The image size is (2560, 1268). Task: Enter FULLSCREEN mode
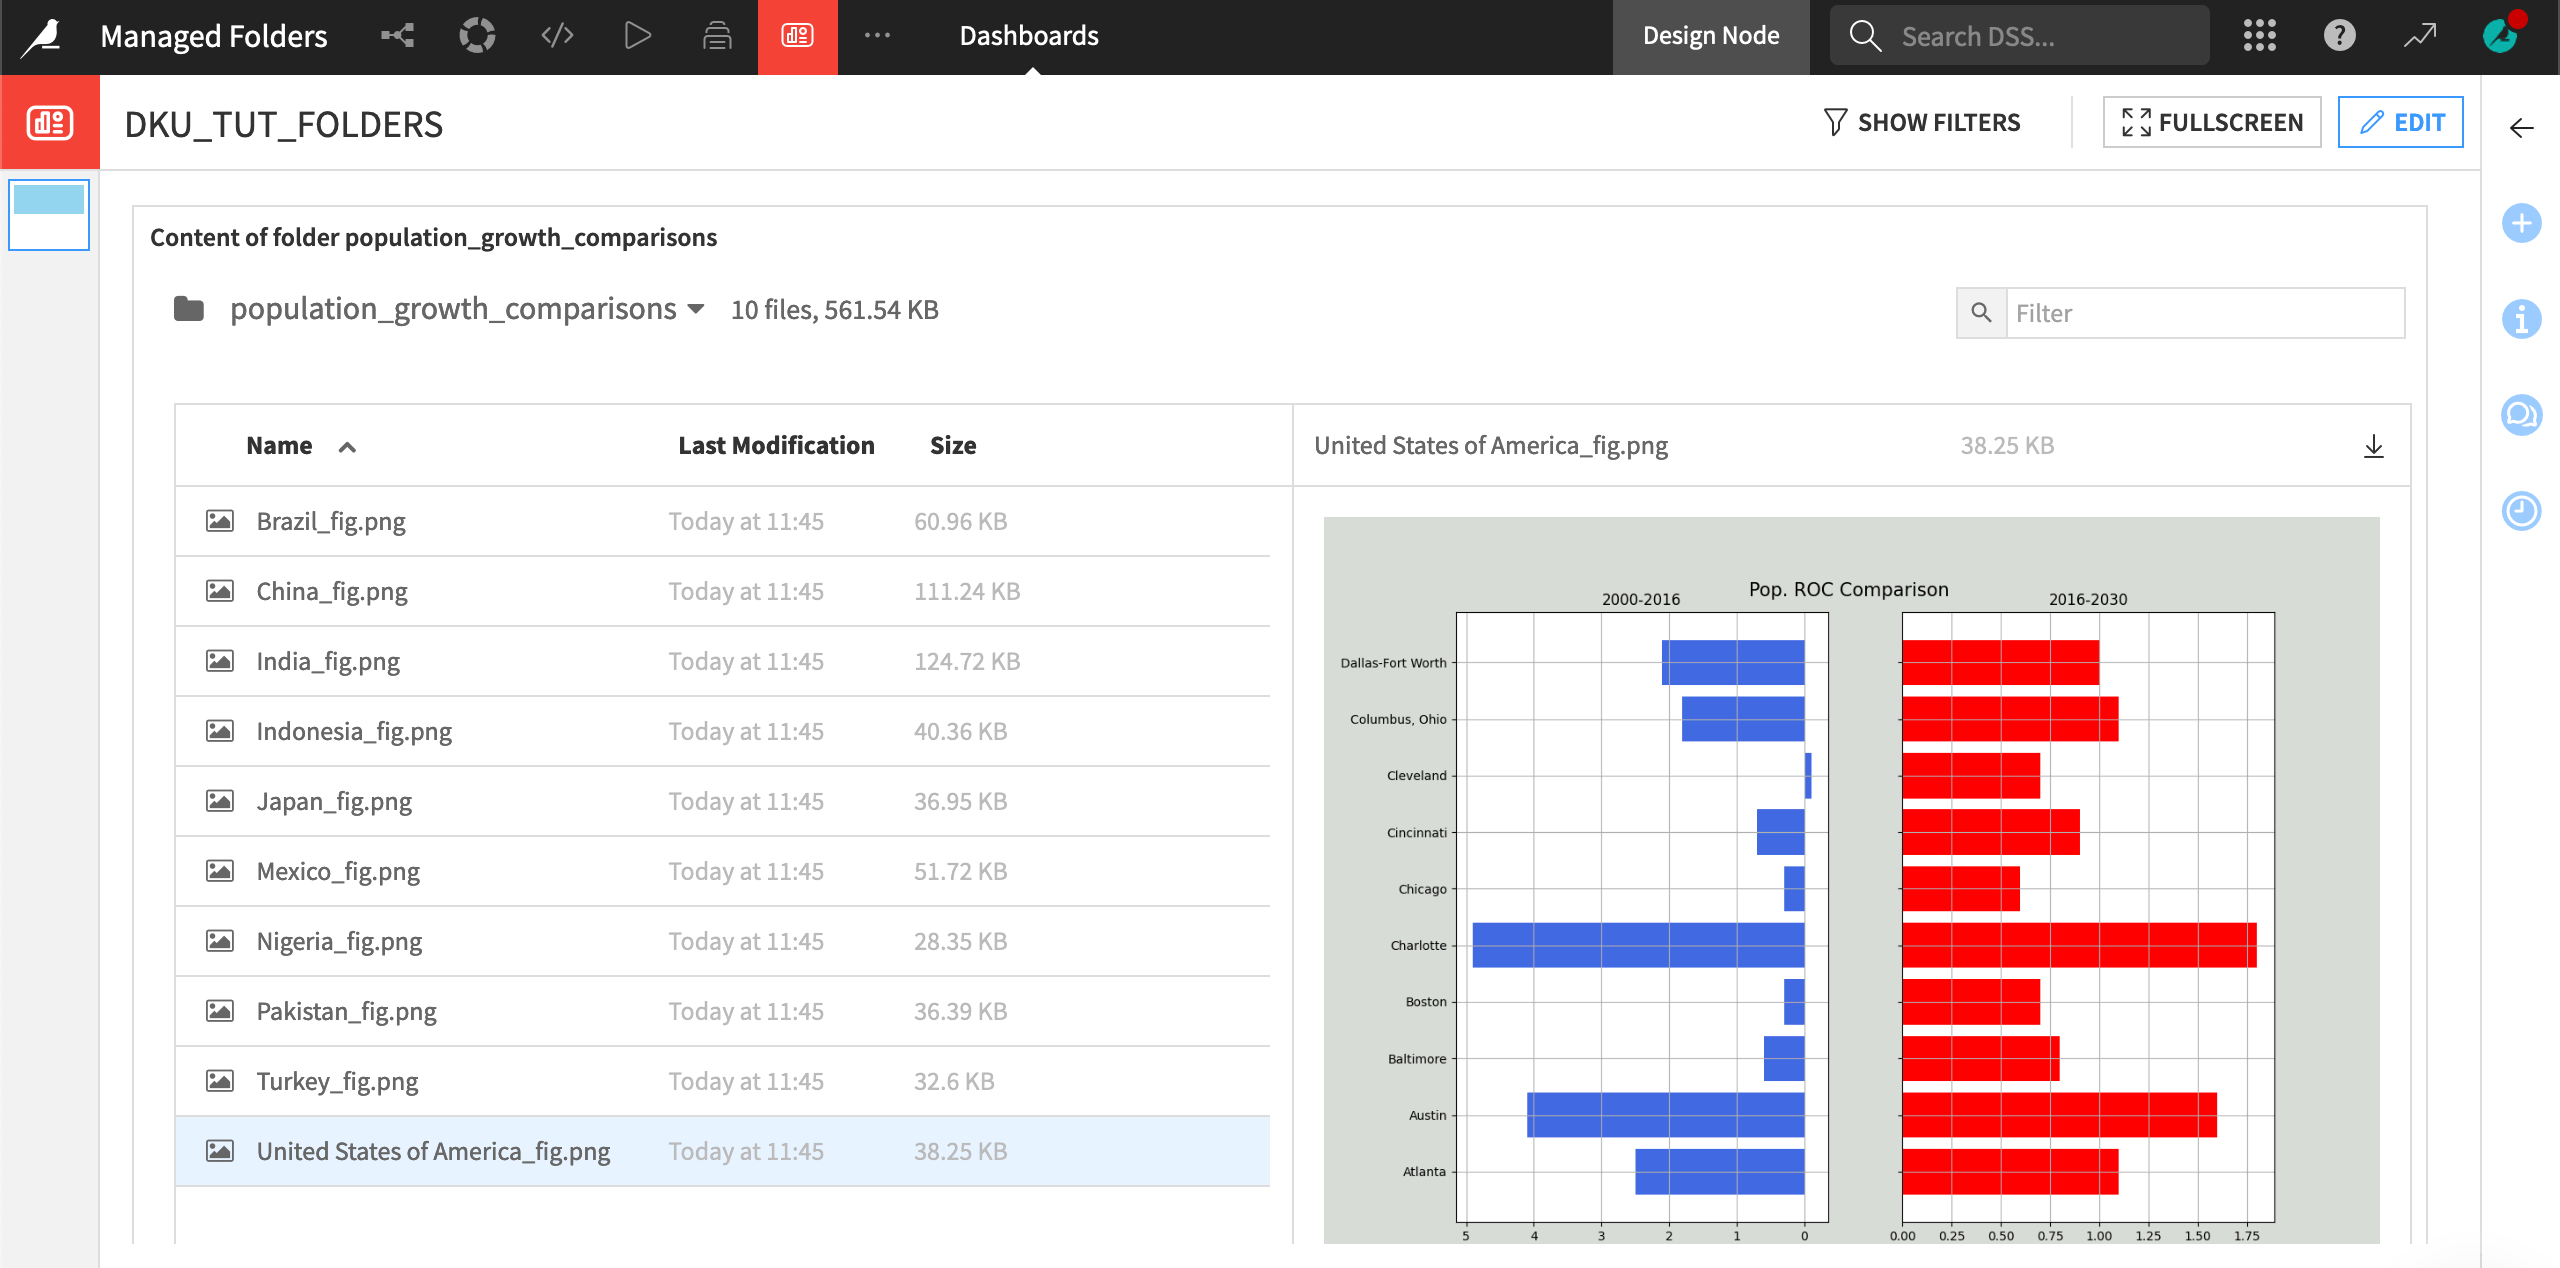pyautogui.click(x=2211, y=123)
